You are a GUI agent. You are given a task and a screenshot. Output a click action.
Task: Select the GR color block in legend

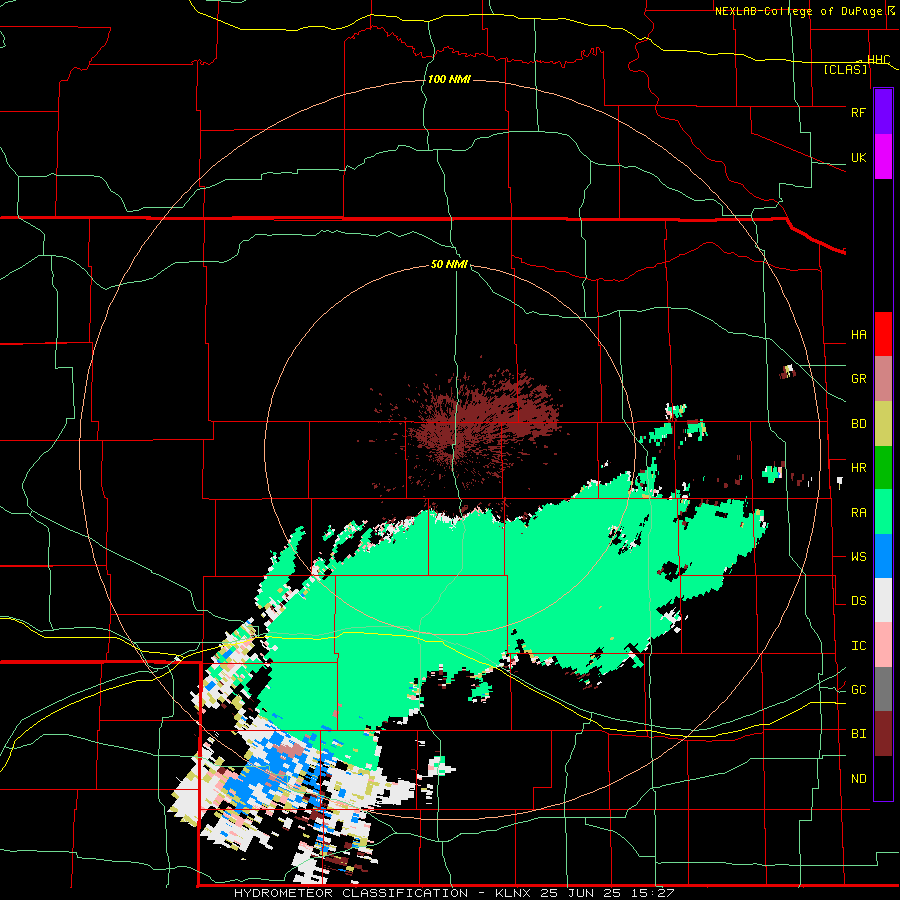tap(883, 379)
